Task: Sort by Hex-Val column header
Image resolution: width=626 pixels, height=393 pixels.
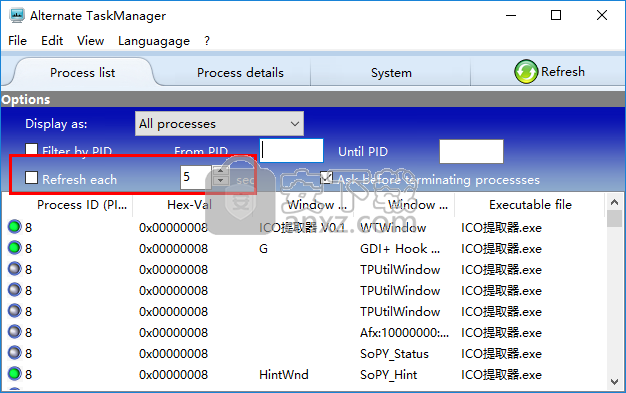Action: click(x=189, y=205)
